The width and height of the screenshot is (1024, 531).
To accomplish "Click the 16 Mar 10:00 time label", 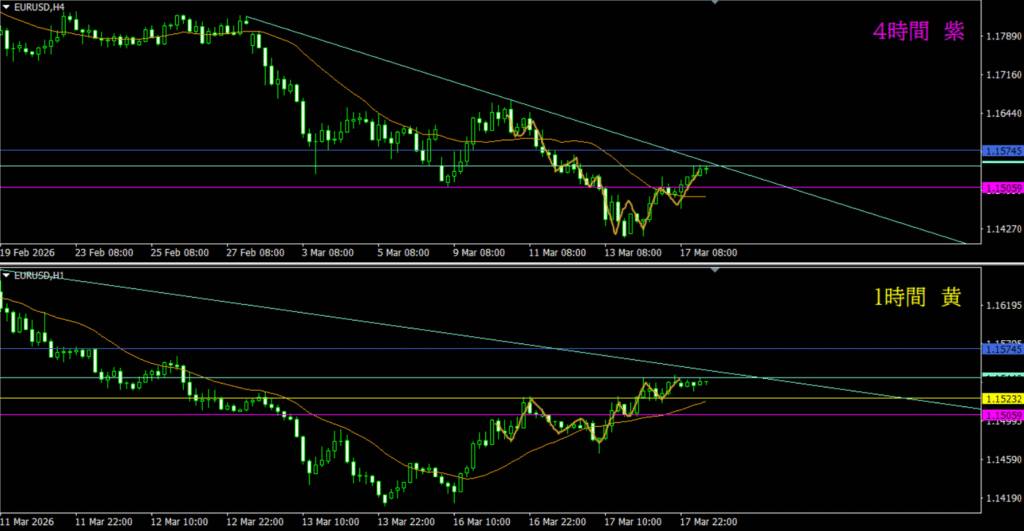I will click(481, 521).
